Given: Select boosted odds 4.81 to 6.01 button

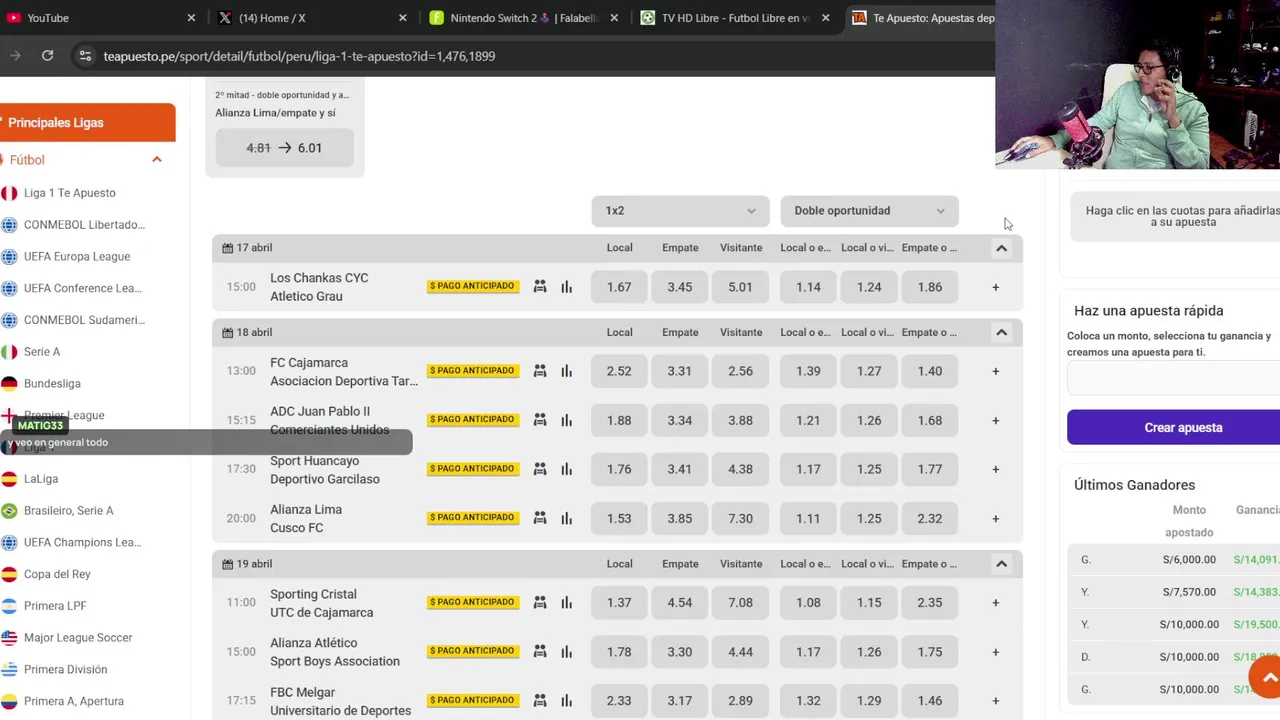Looking at the screenshot, I should coord(284,148).
